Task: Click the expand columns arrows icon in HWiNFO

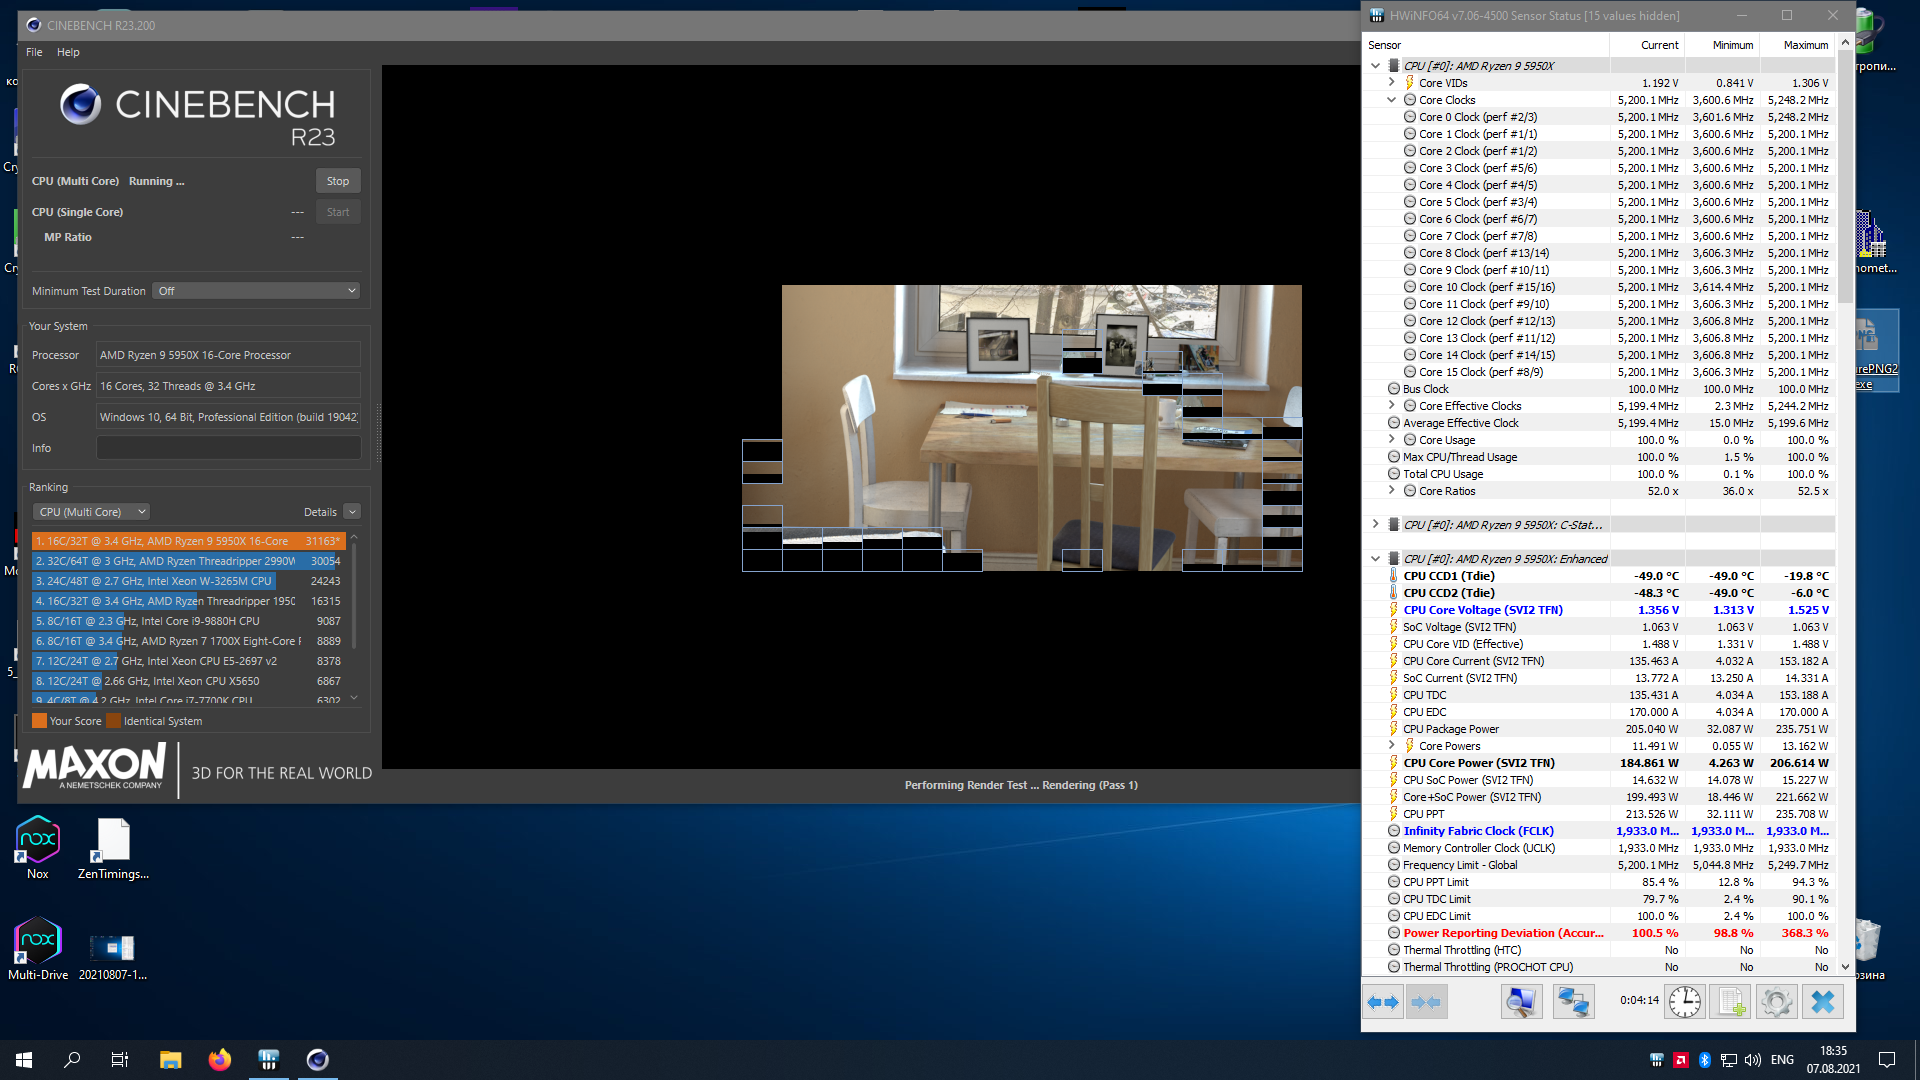Action: pos(1383,1002)
